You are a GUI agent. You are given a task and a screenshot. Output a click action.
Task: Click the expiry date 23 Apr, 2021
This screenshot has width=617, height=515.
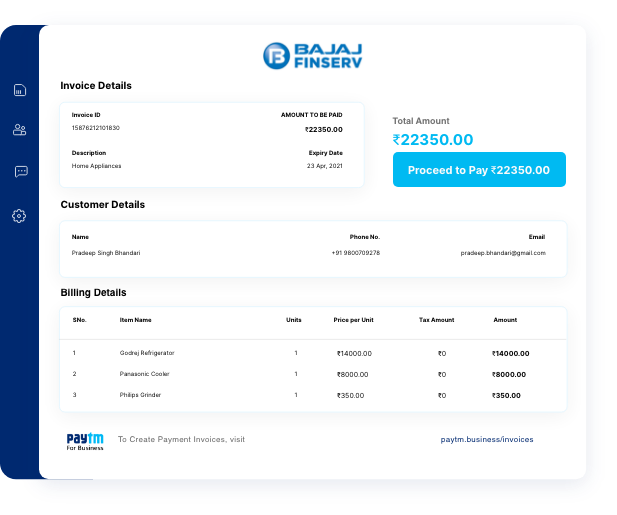tap(324, 165)
